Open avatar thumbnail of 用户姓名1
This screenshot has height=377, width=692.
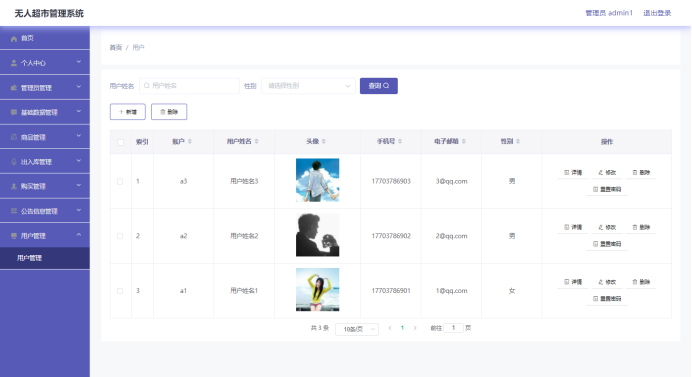tap(317, 290)
